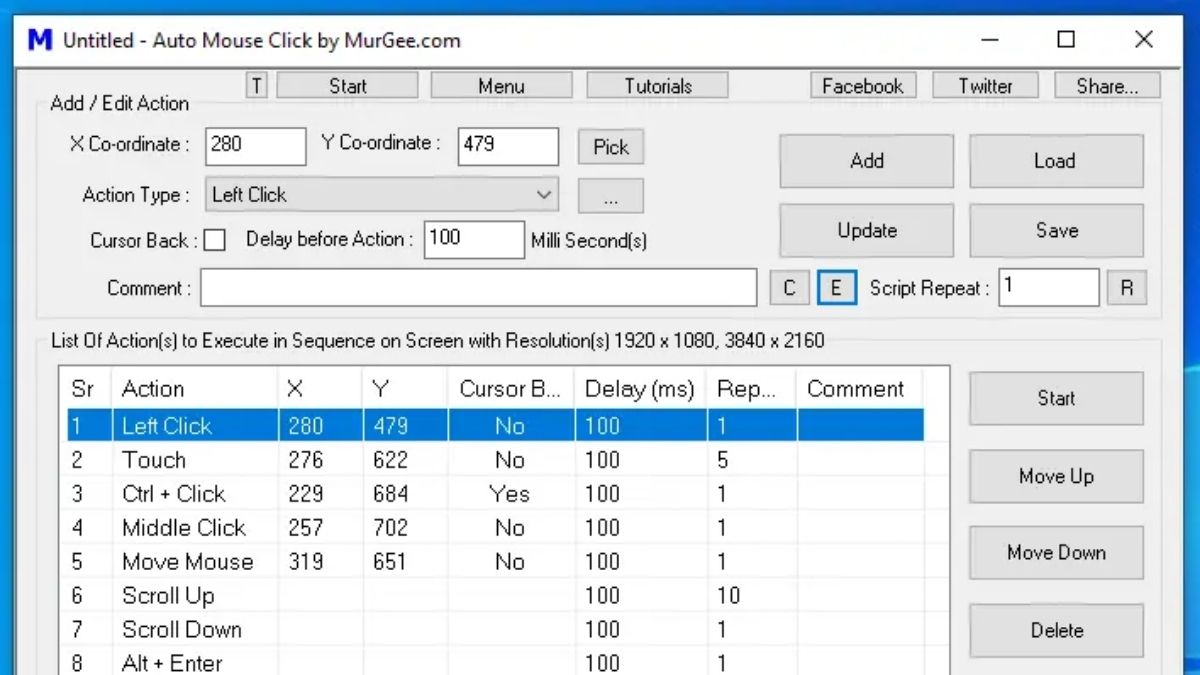The image size is (1200, 675).
Task: Click the Share... button
Action: (x=1107, y=86)
